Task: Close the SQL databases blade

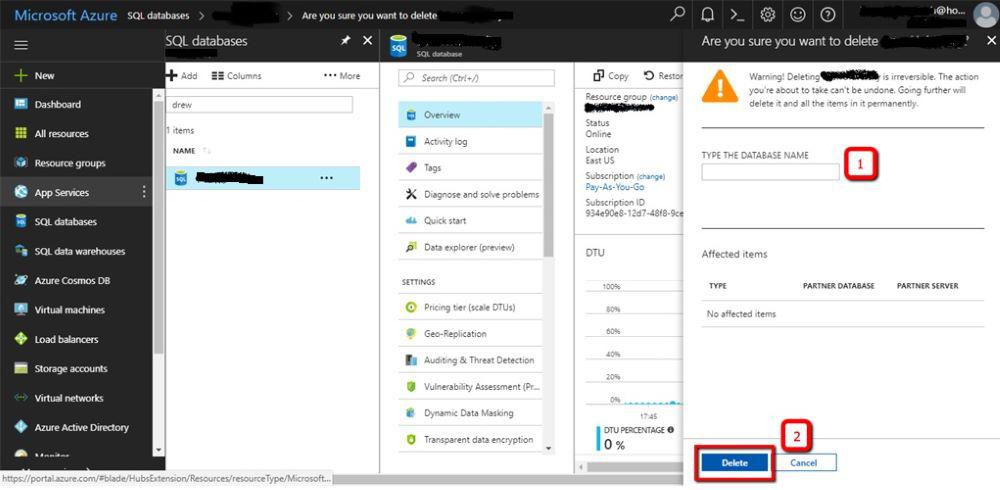Action: [367, 40]
